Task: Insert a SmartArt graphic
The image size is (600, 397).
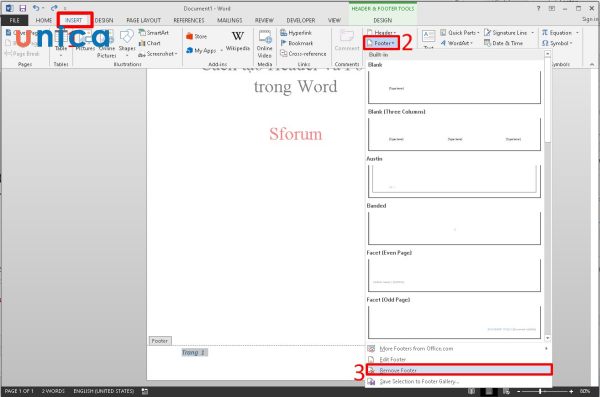Action: tap(153, 33)
